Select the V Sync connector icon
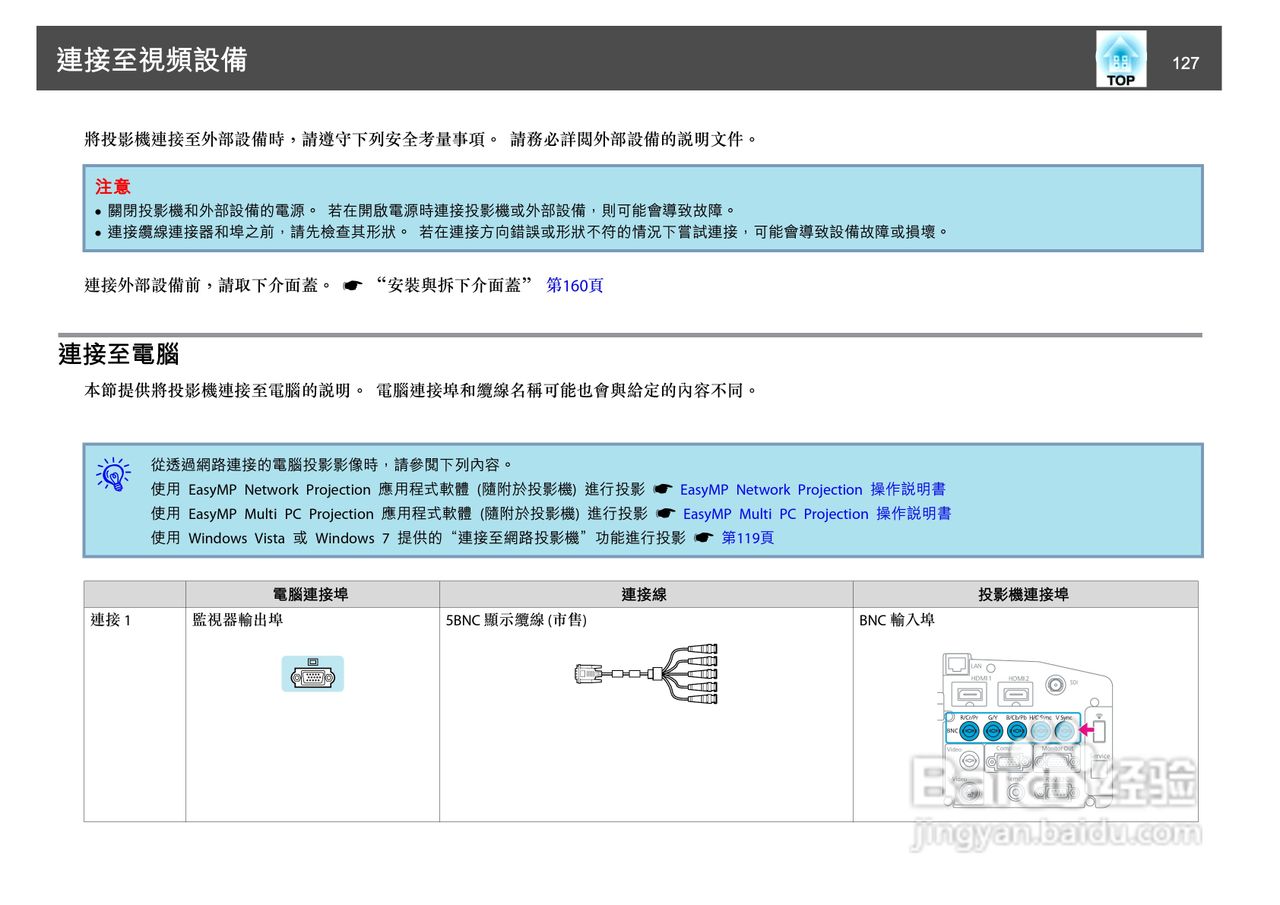Viewport: 1280px width, 905px height. pos(1065,730)
